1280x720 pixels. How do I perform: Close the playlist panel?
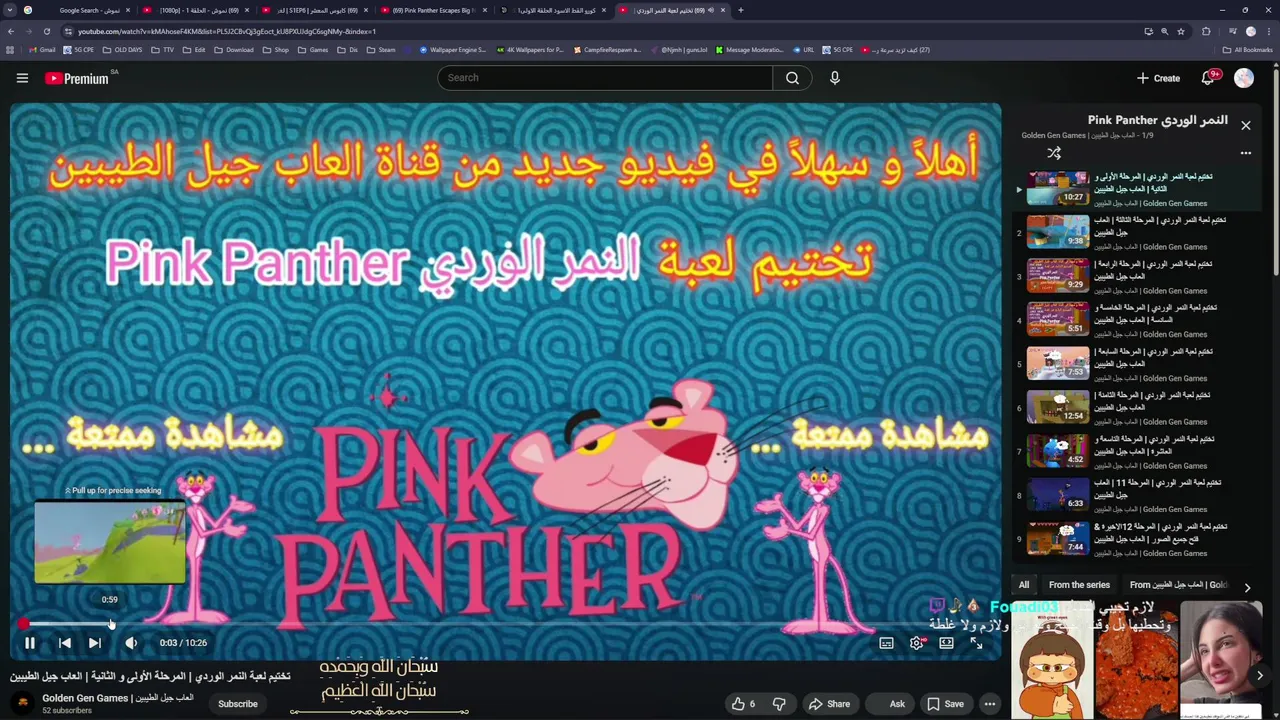(1246, 125)
